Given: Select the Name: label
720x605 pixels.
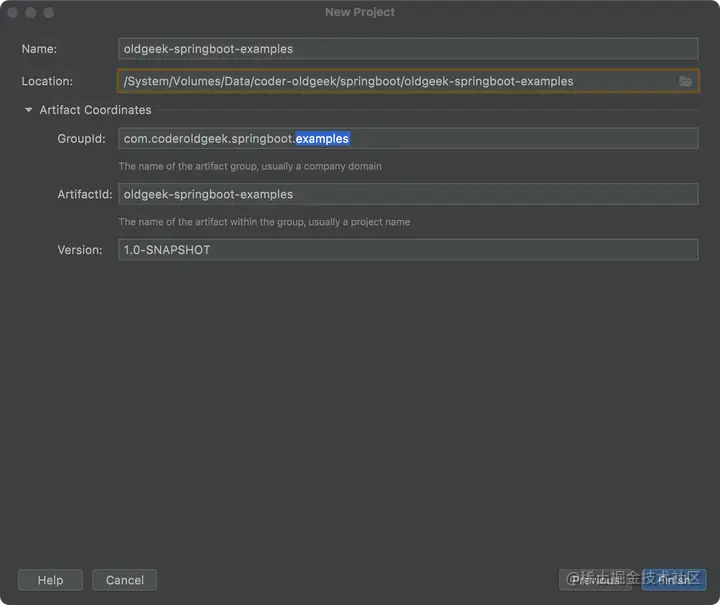Looking at the screenshot, I should click(39, 49).
